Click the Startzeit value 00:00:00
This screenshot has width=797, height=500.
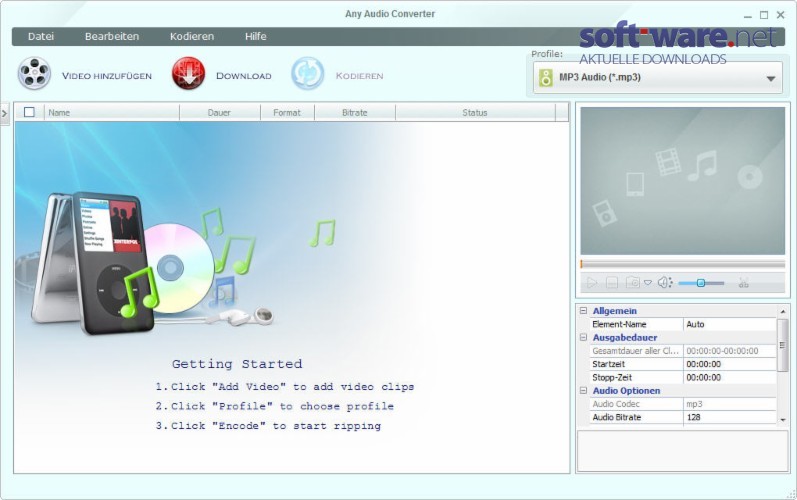[729, 364]
